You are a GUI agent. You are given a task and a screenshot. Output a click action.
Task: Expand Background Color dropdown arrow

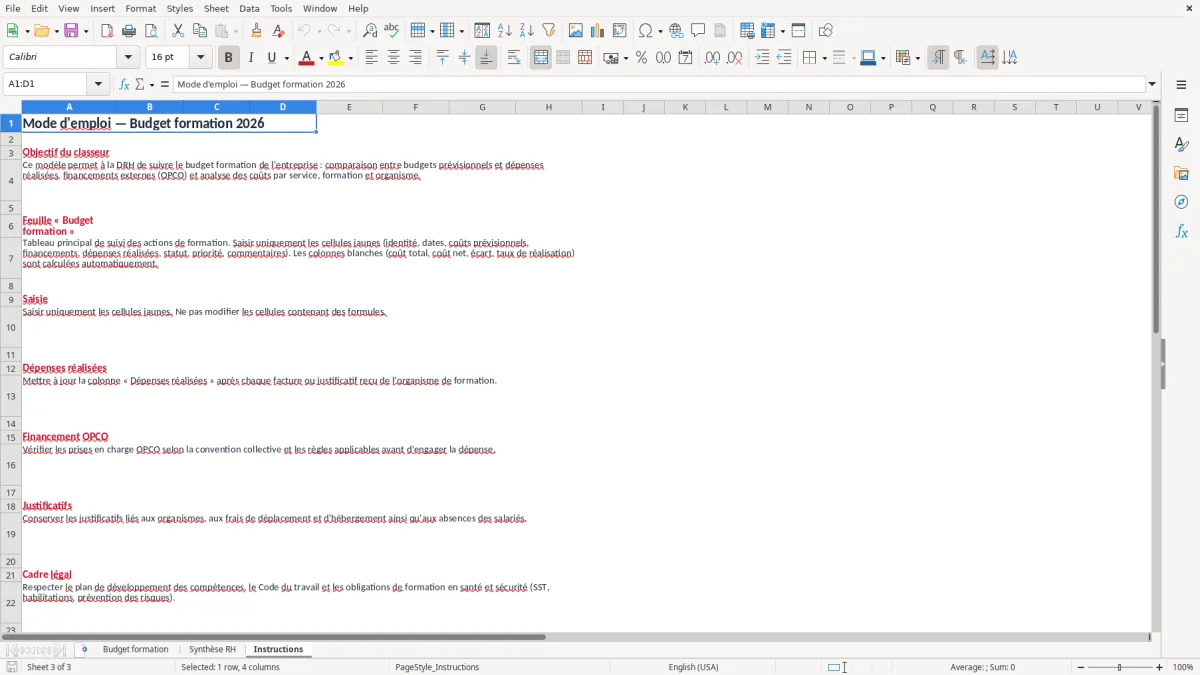click(x=350, y=58)
